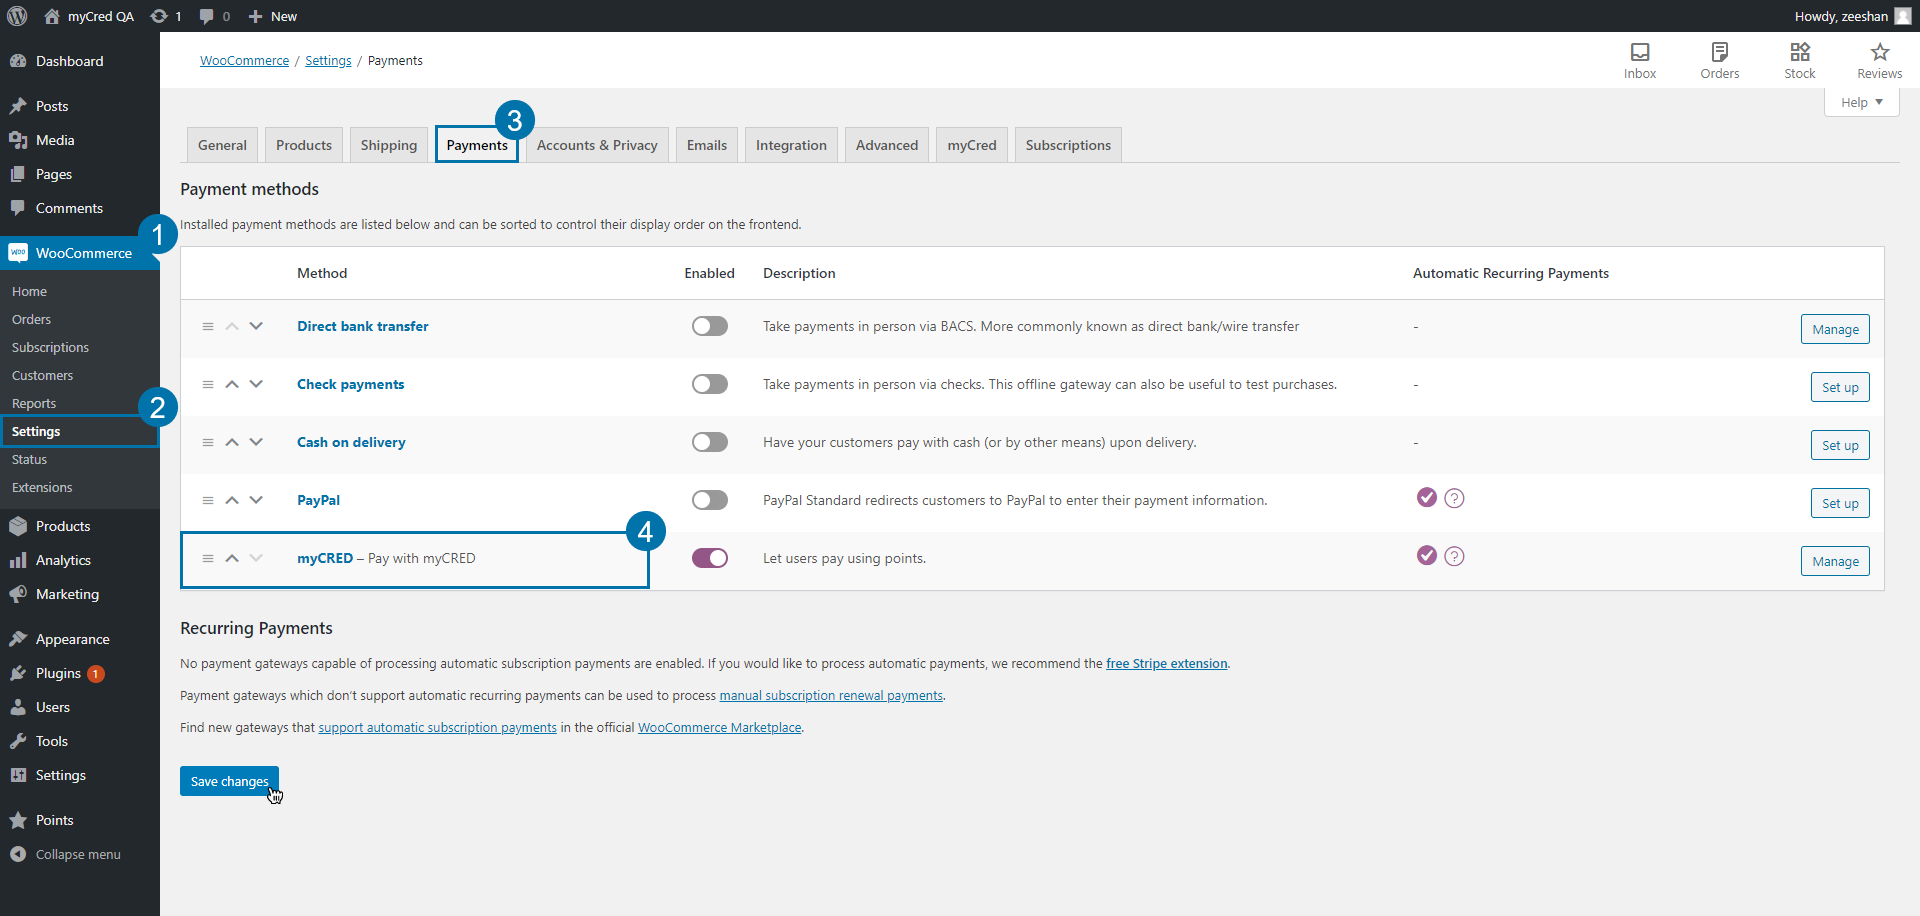
Task: Set up Cash on delivery
Action: coord(1840,445)
